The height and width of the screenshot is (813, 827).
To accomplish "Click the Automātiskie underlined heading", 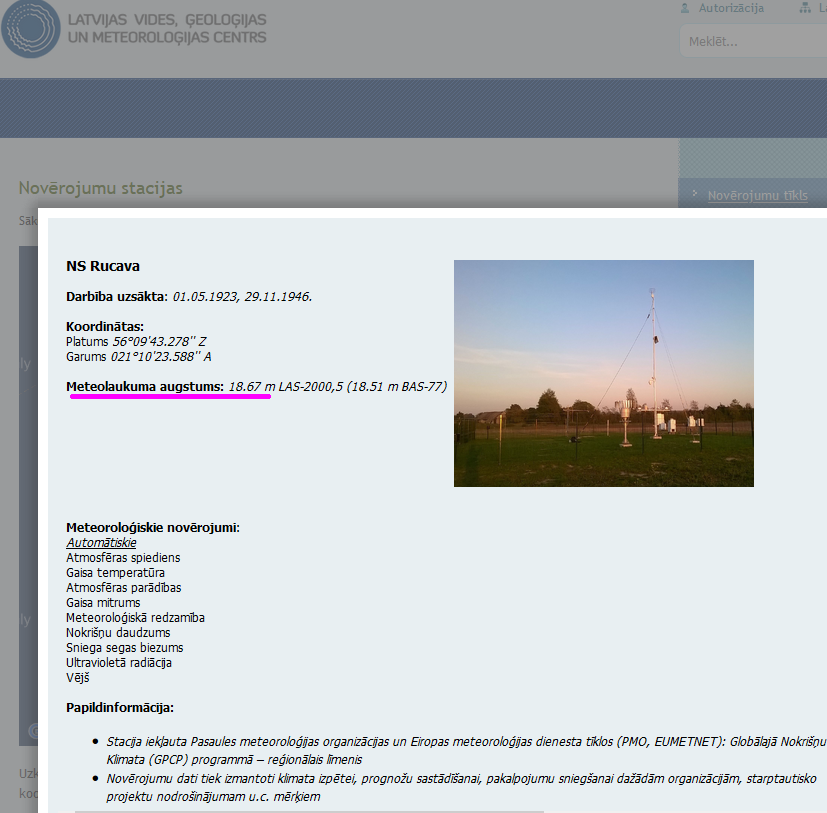I will 101,543.
